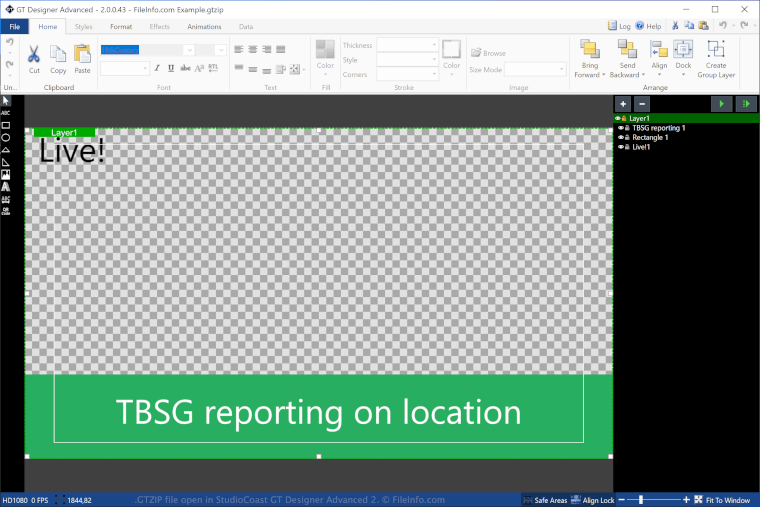The height and width of the screenshot is (507, 760).
Task: Switch to the Animations tab
Action: coord(204,26)
